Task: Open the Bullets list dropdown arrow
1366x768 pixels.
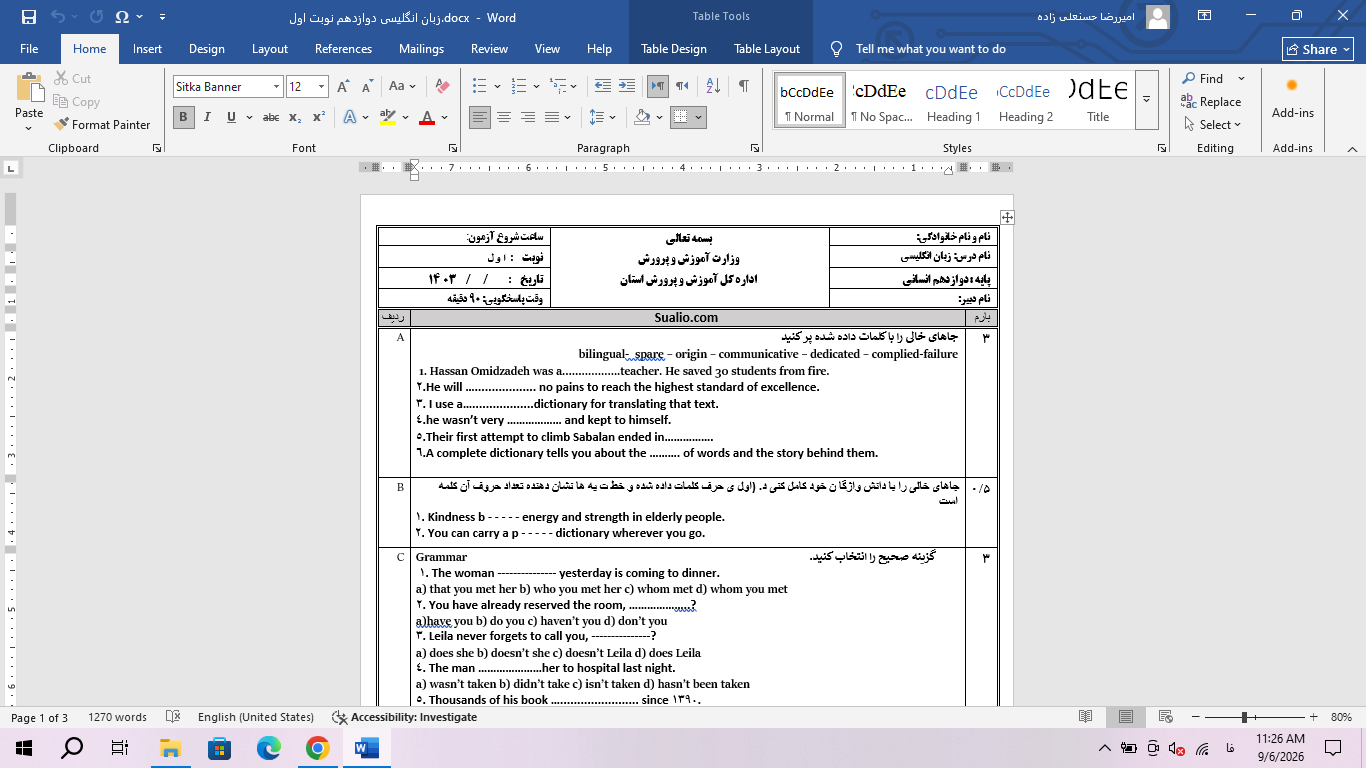Action: coord(497,87)
